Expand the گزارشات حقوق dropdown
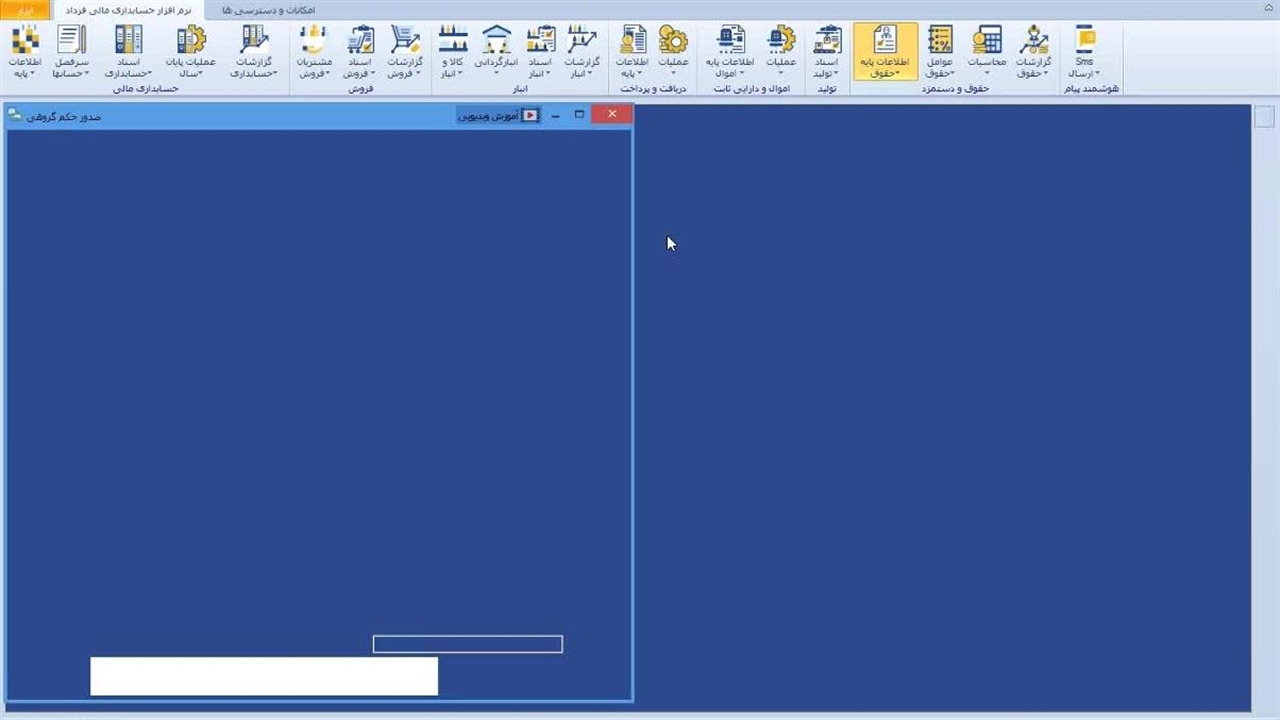 click(x=1033, y=73)
